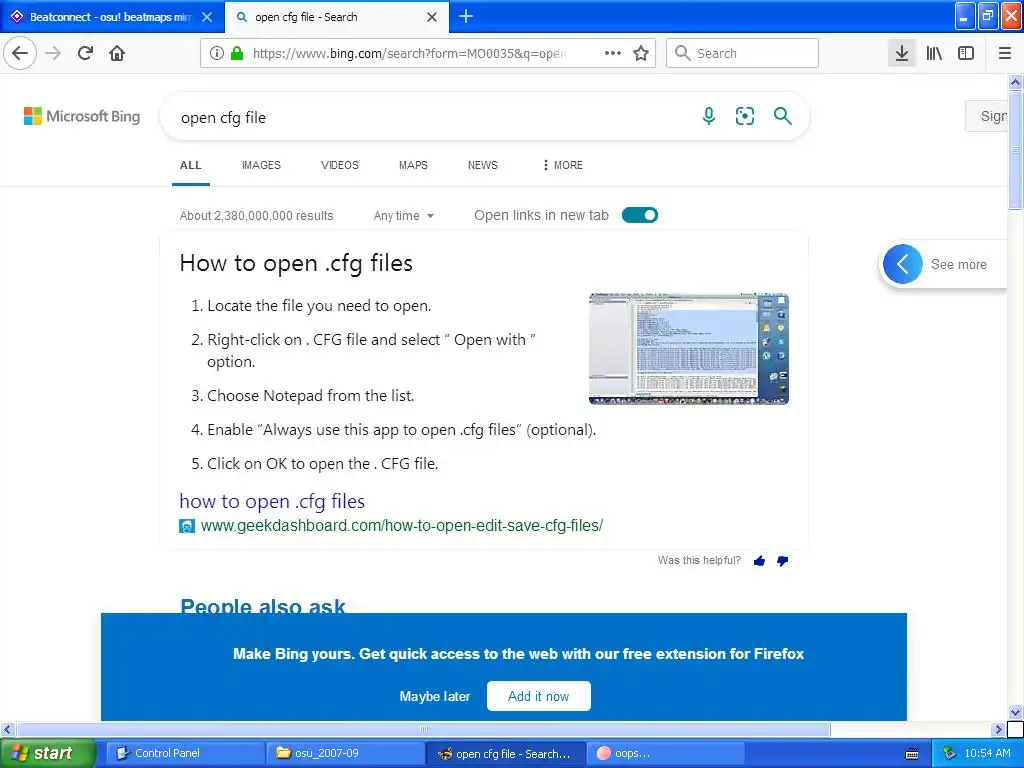1024x768 pixels.
Task: Click the tray icon beside the clock
Action: tap(949, 754)
